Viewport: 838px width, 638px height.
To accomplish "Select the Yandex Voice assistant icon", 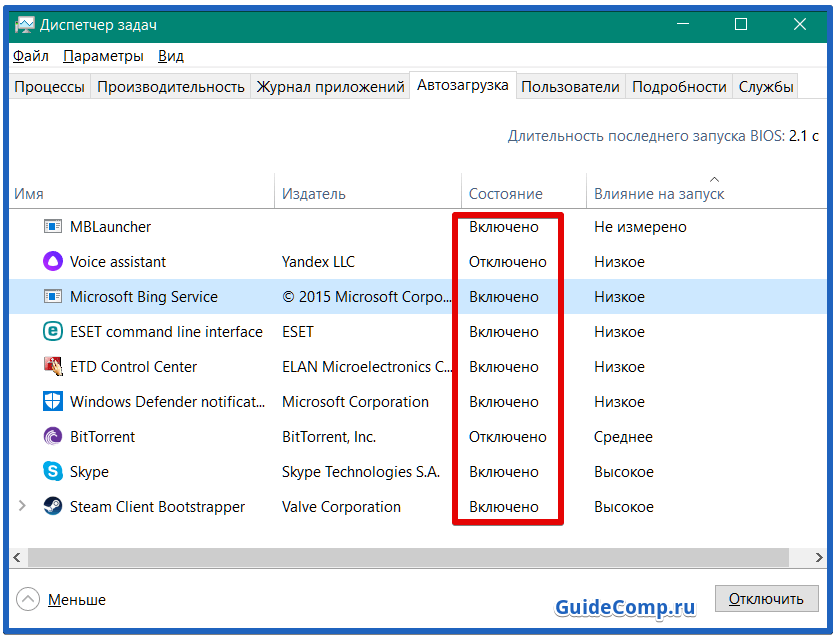I will click(53, 262).
